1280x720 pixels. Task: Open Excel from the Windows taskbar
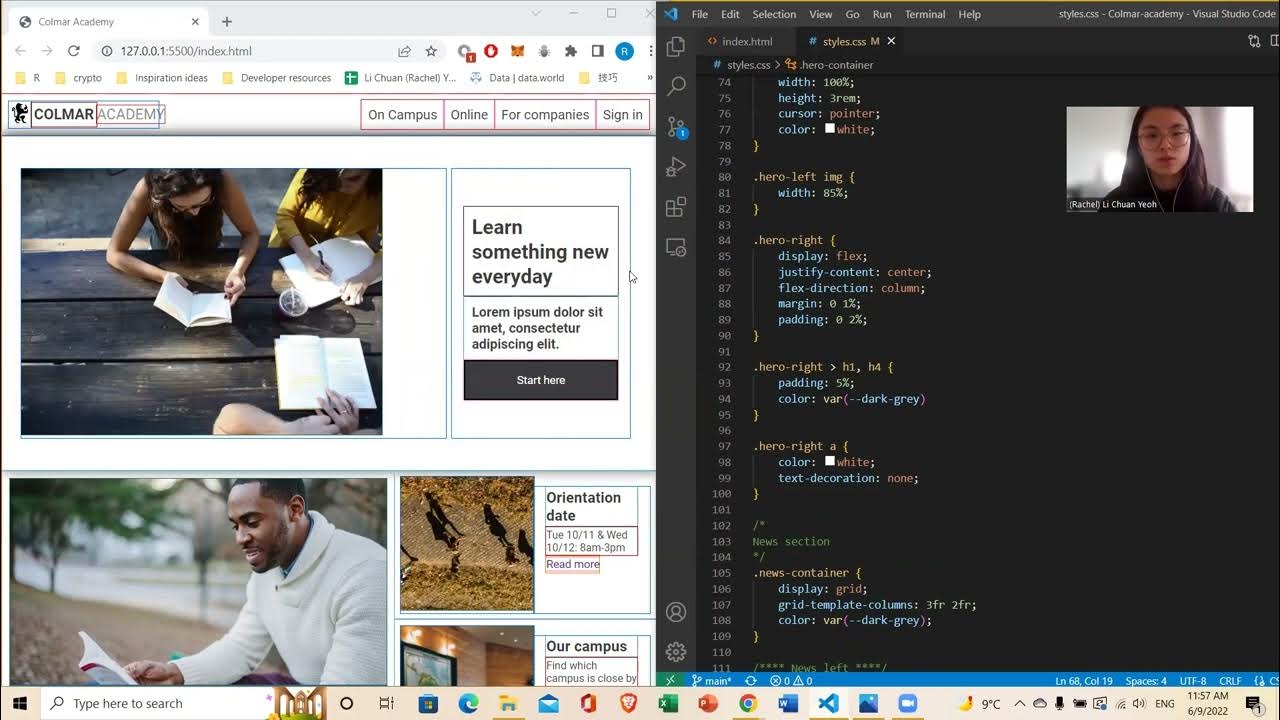tap(667, 703)
